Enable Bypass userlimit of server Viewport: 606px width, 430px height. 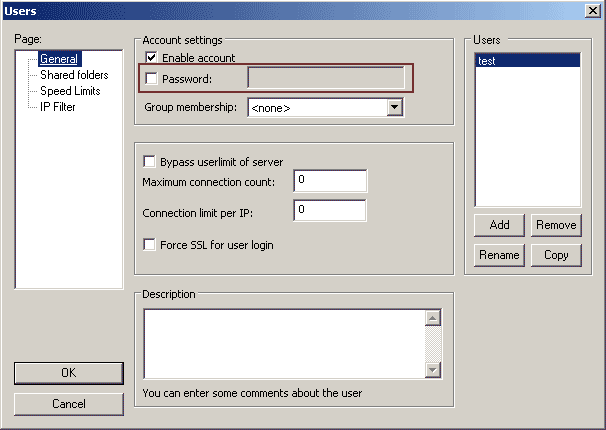tap(149, 161)
